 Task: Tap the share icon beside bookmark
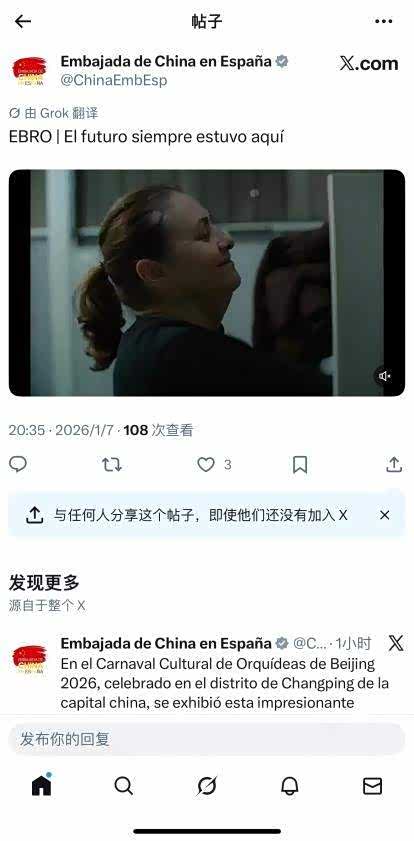(394, 464)
